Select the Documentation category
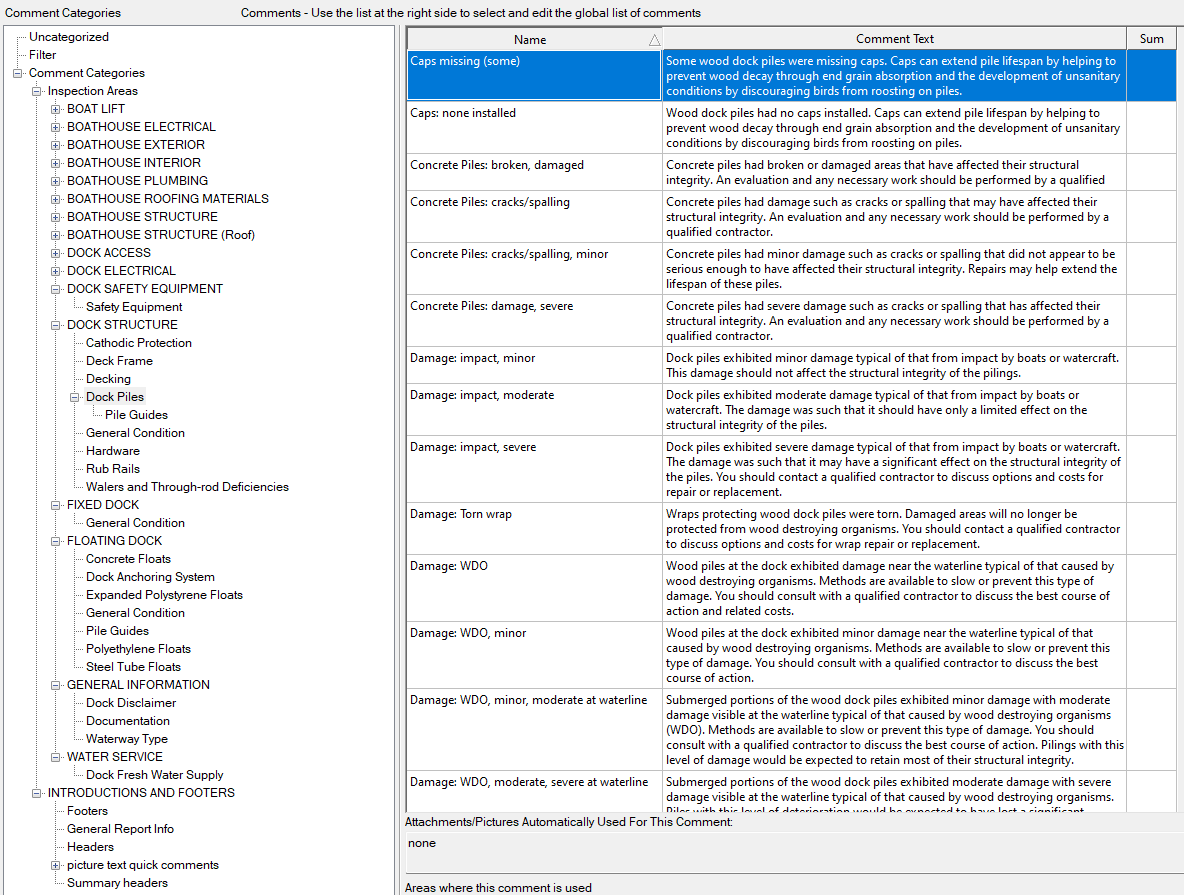 128,721
